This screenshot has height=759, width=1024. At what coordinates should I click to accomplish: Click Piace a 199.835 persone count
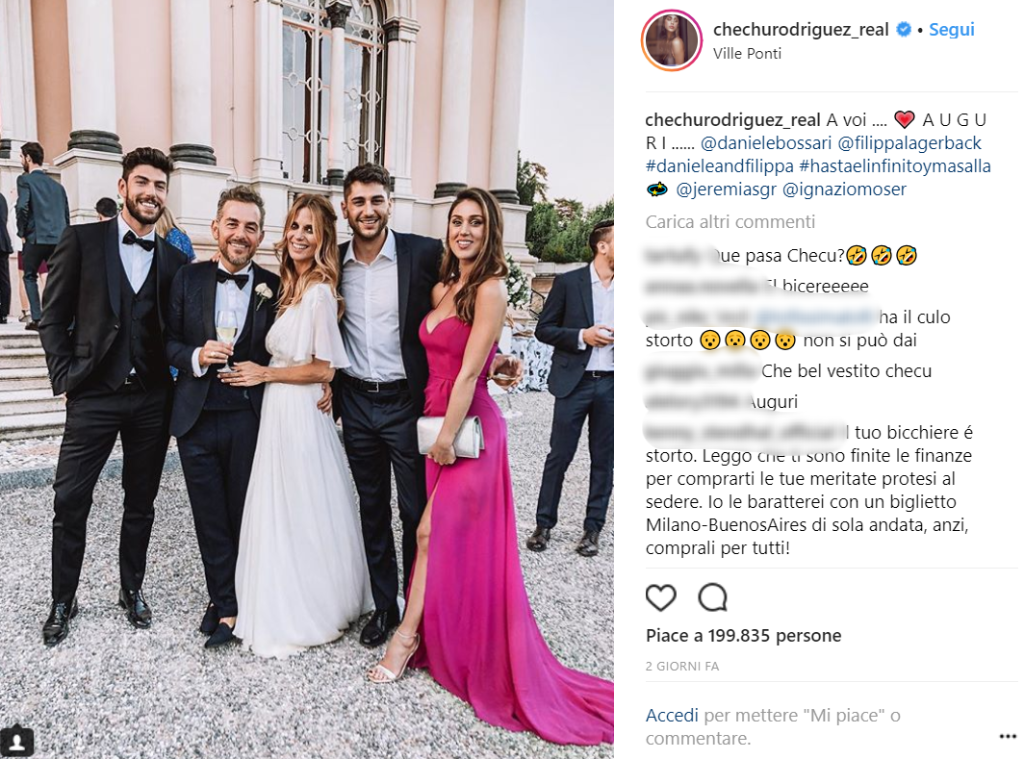click(x=743, y=636)
